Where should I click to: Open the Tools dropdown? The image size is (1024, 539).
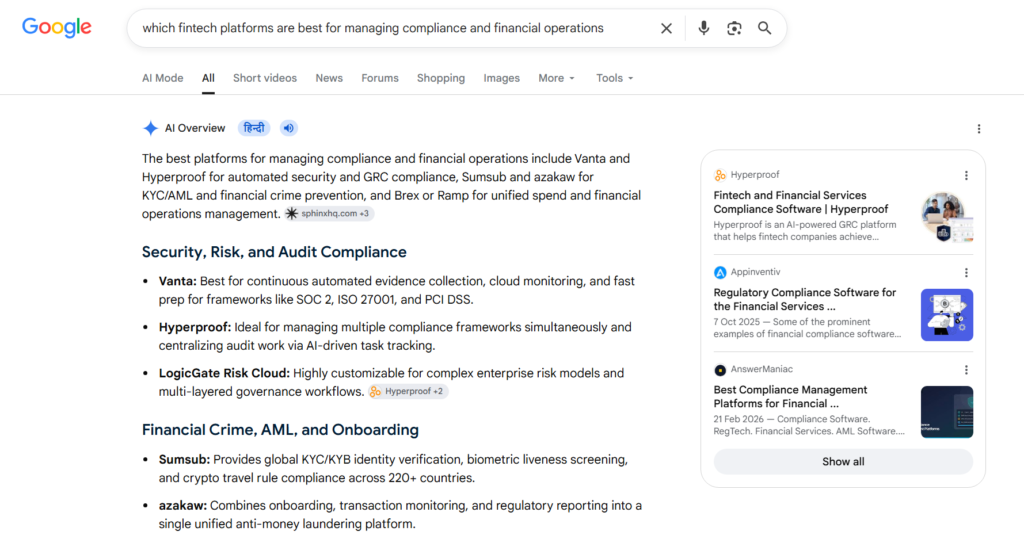[615, 78]
